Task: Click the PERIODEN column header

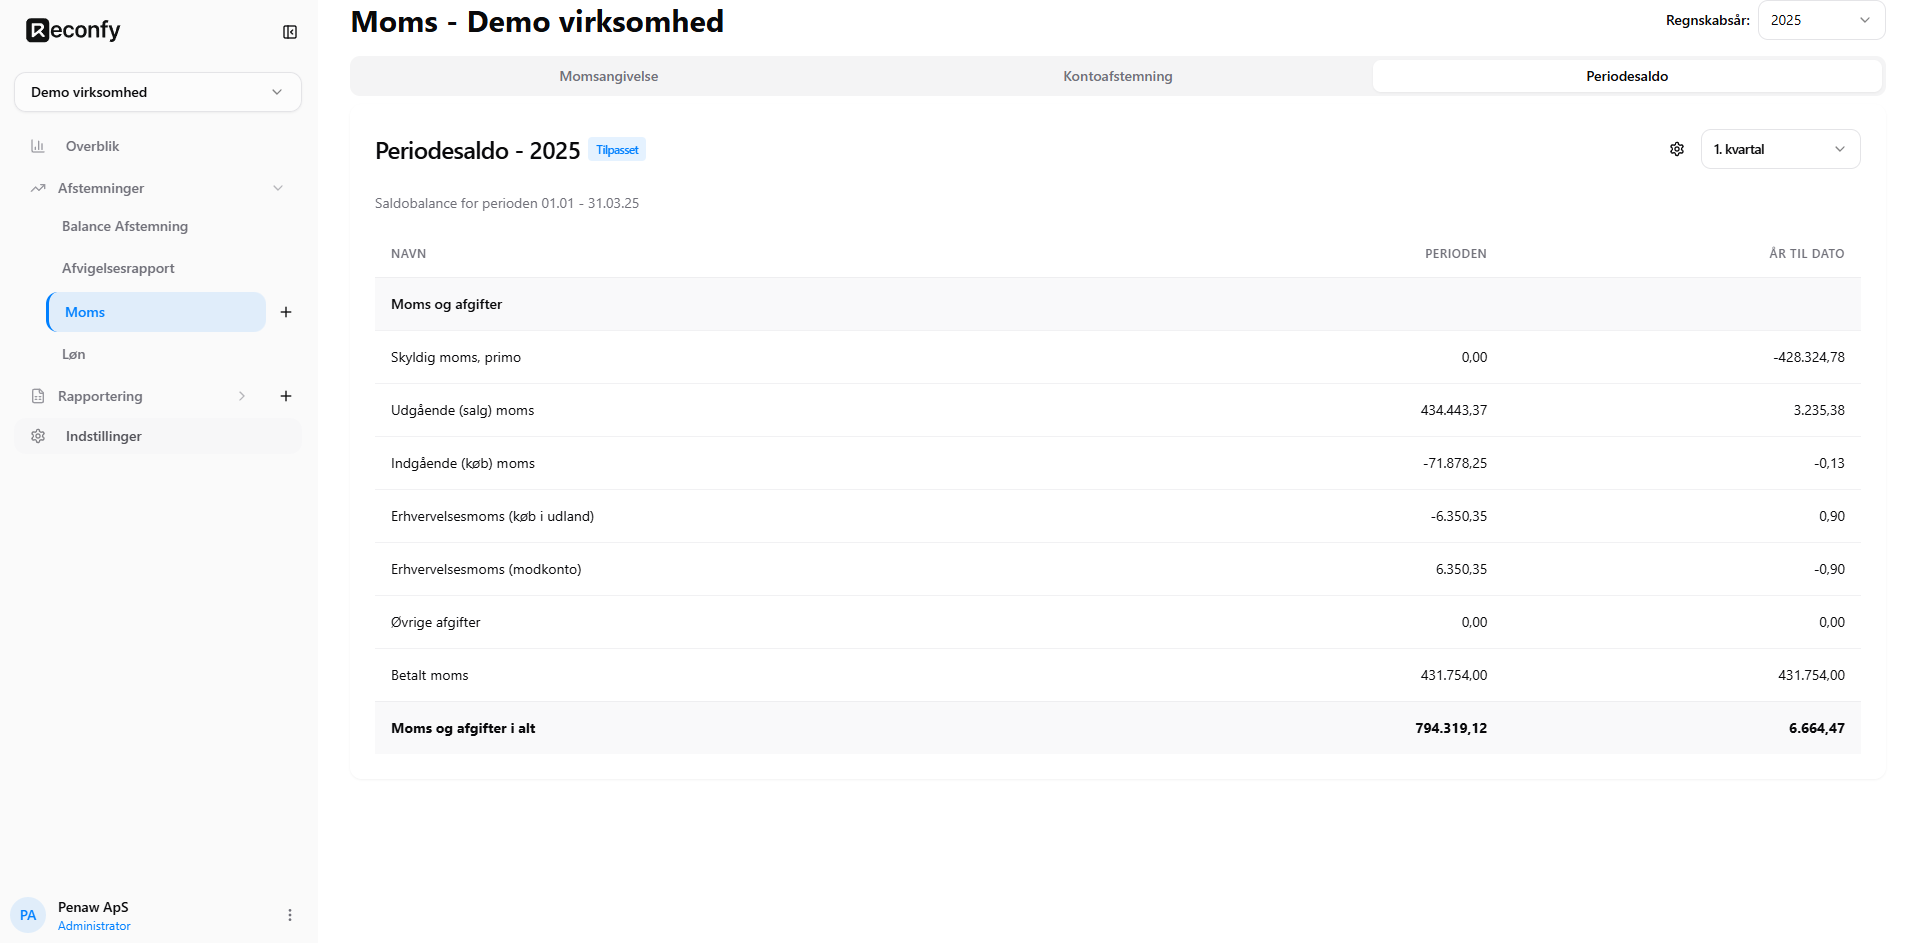Action: click(1456, 254)
